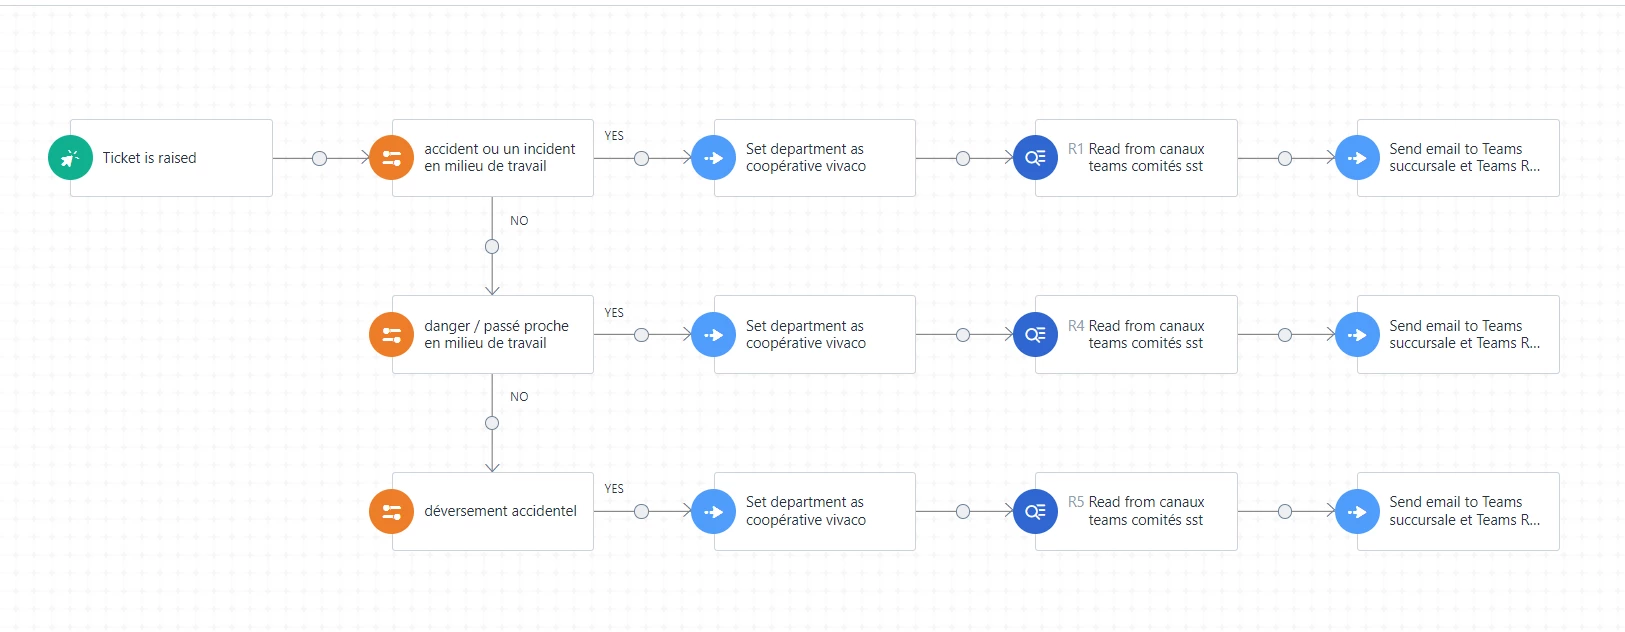This screenshot has height=632, width=1625.
Task: Open the R4 Read from canaux reader icon
Action: point(1035,335)
